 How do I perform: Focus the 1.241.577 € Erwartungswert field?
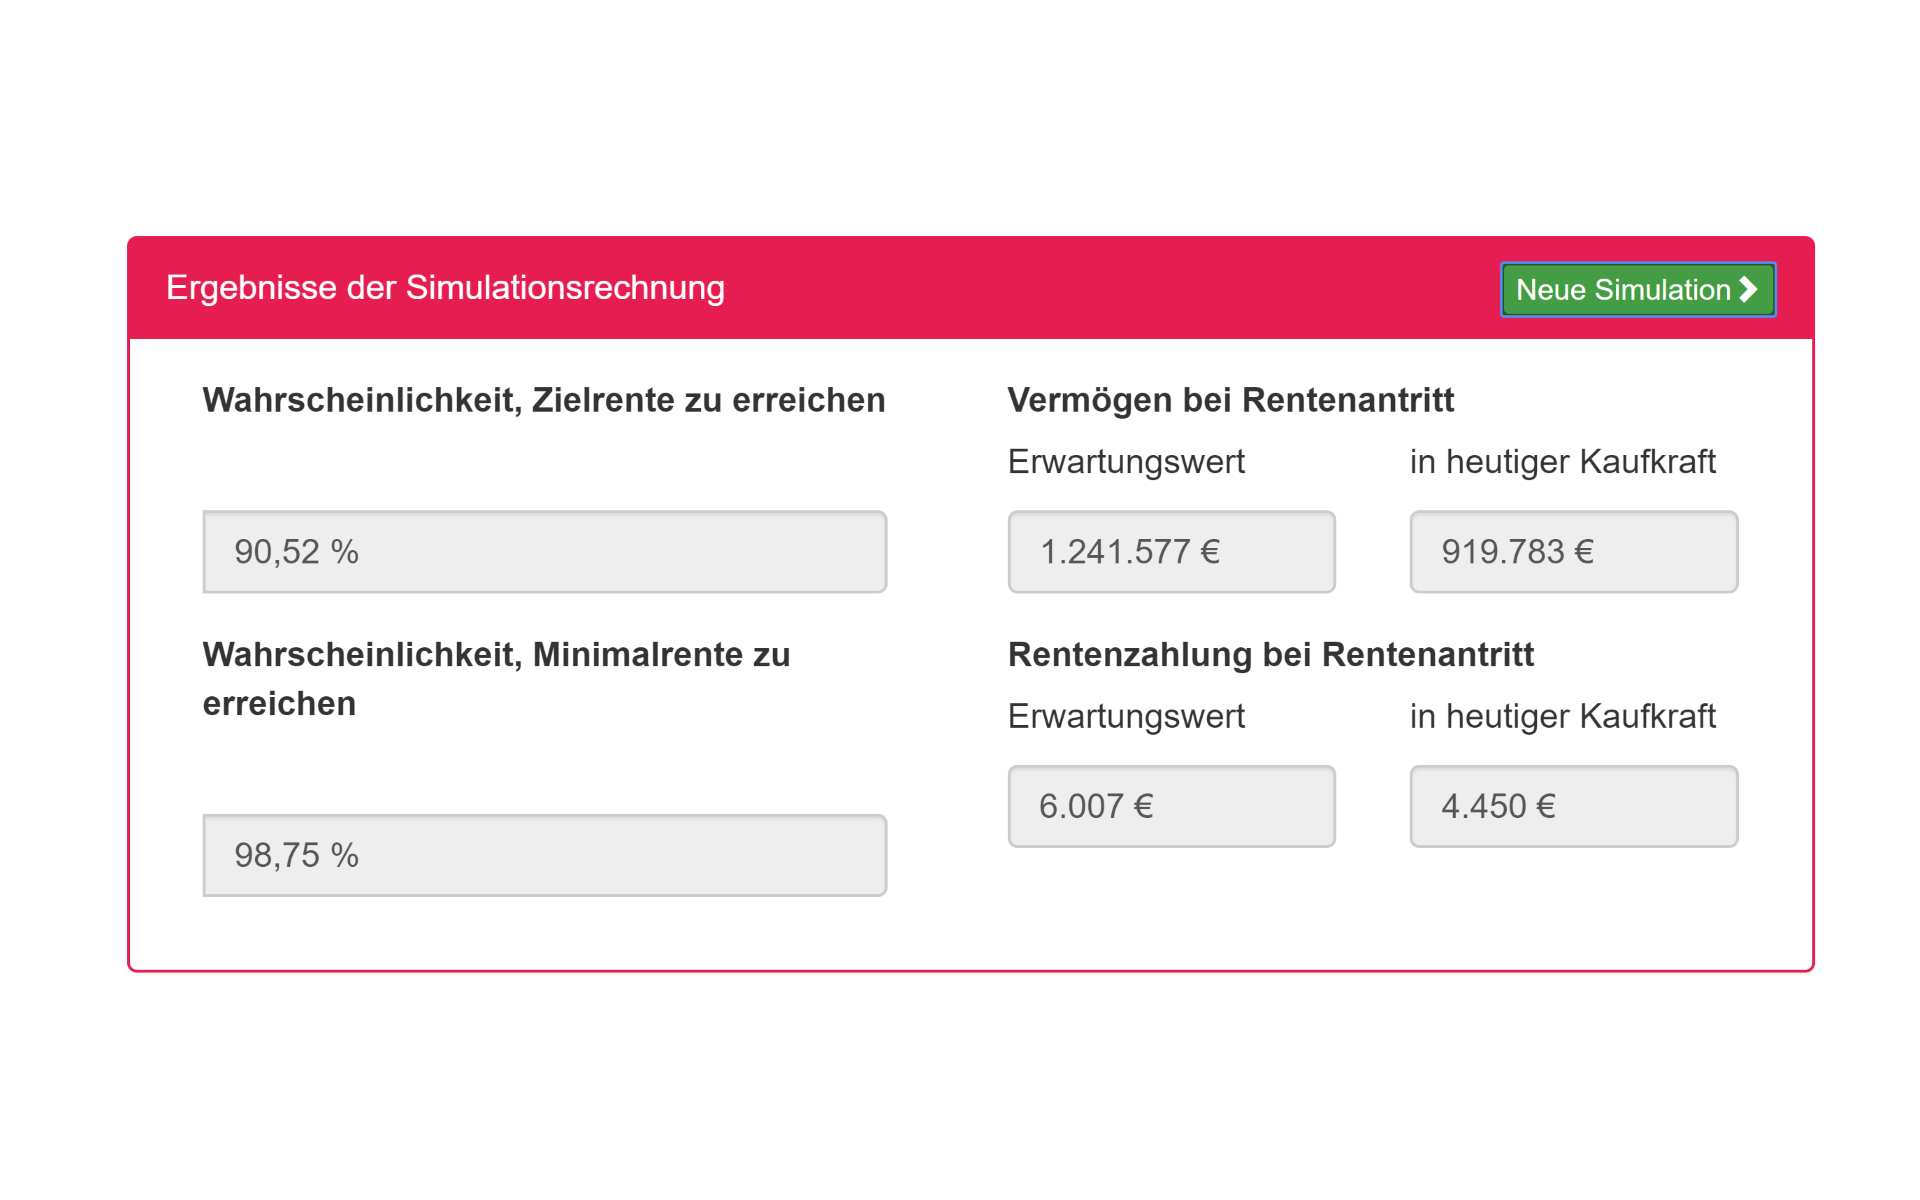click(x=1171, y=552)
